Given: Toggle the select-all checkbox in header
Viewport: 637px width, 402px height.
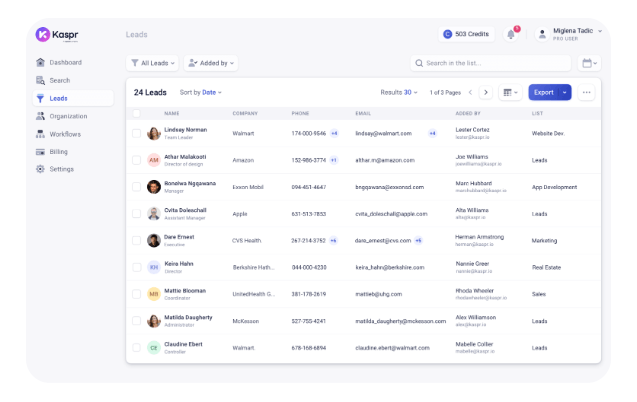Looking at the screenshot, I should coord(136,113).
